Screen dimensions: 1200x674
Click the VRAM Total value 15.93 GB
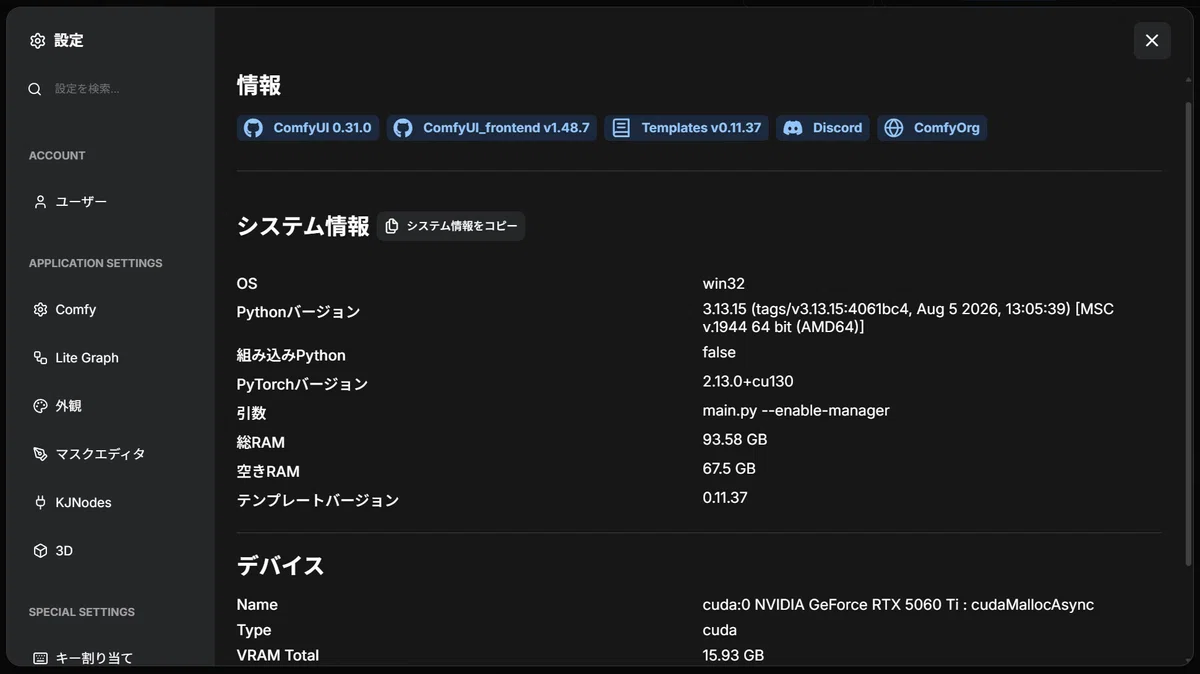click(733, 656)
